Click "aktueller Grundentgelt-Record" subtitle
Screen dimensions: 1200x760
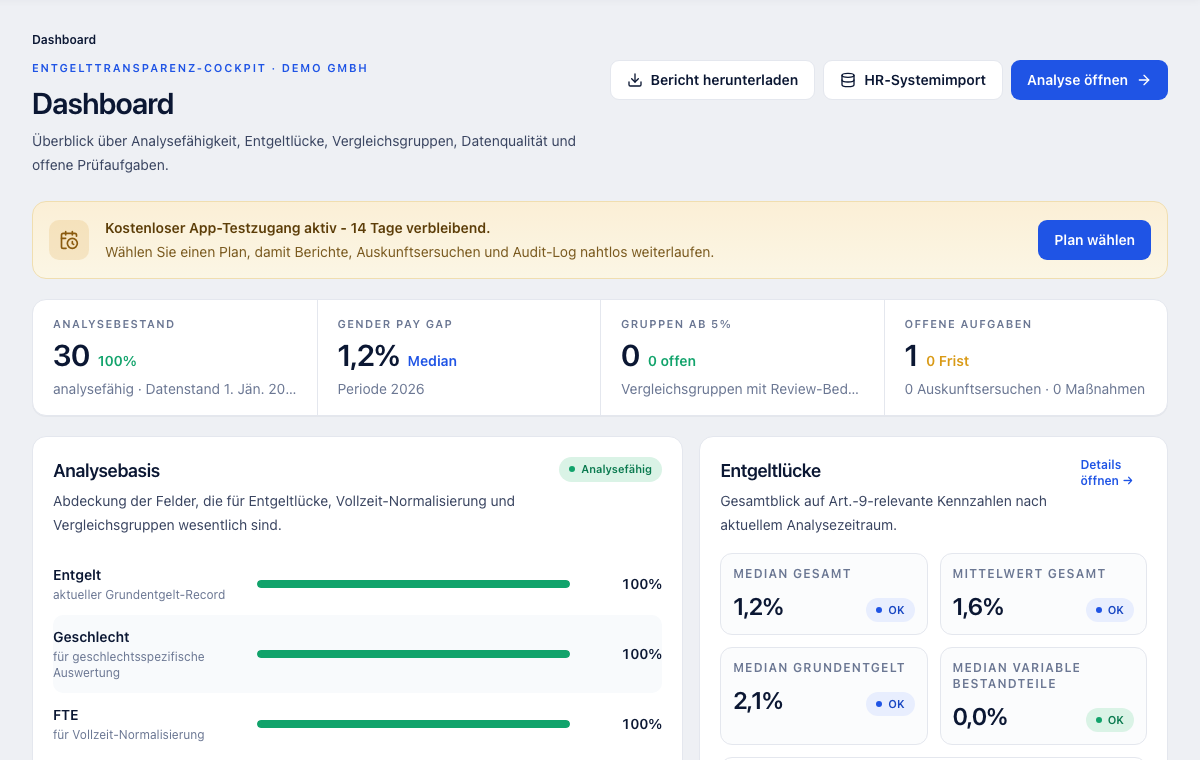click(x=139, y=595)
